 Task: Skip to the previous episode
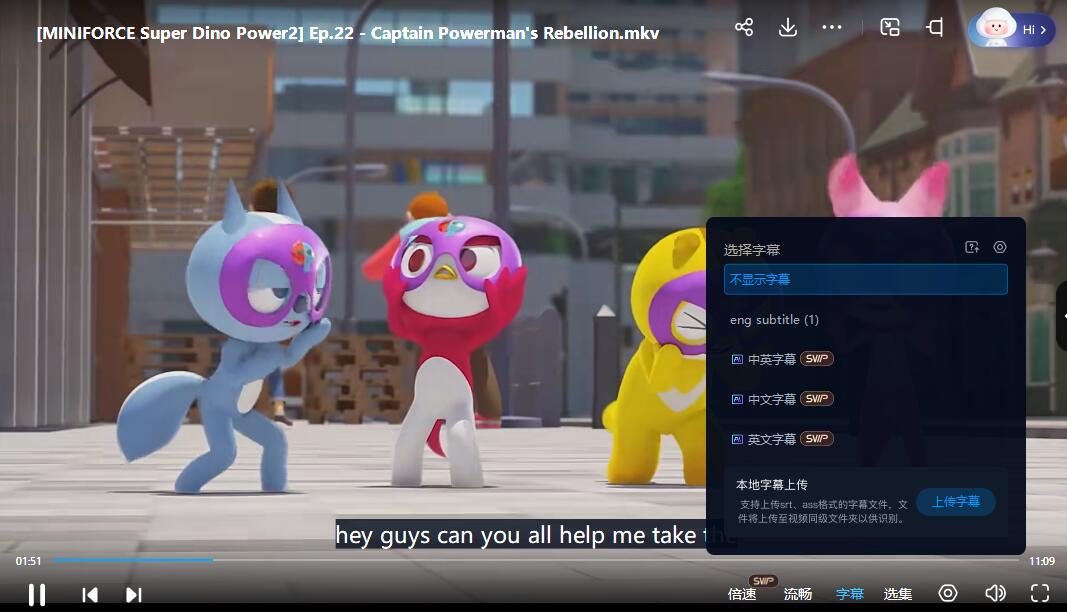(x=89, y=595)
